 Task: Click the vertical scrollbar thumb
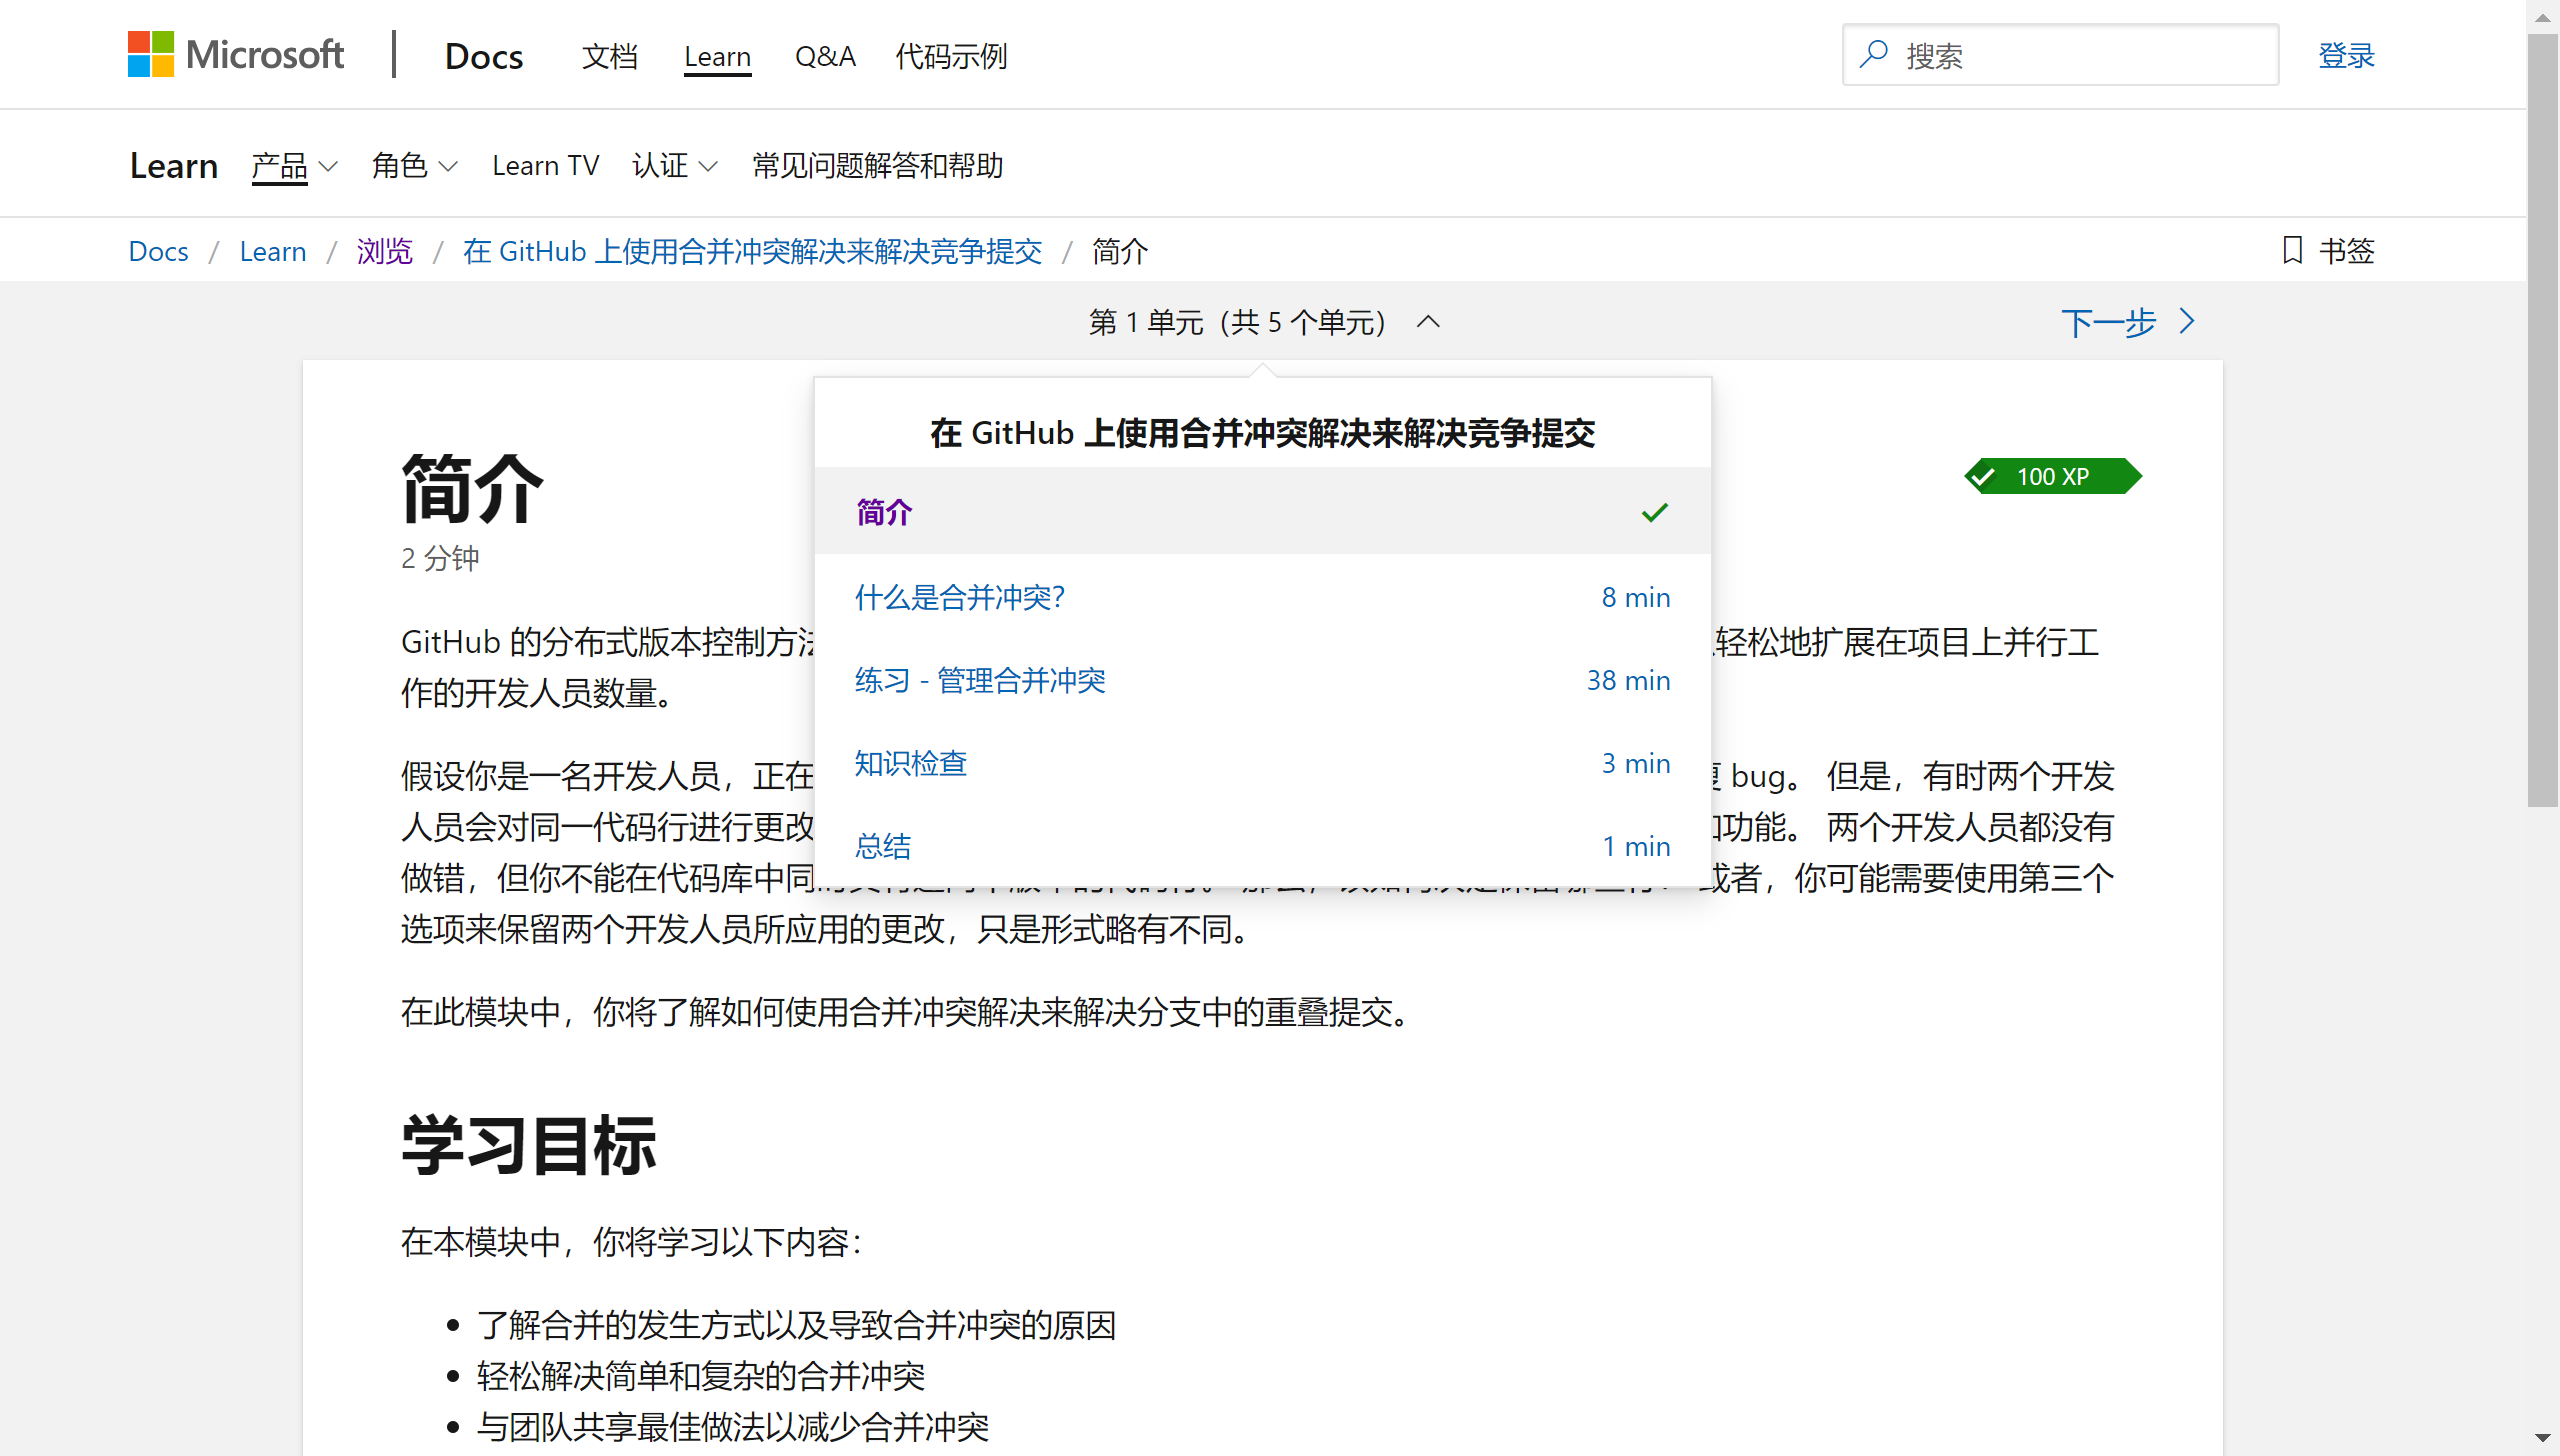[x=2542, y=420]
